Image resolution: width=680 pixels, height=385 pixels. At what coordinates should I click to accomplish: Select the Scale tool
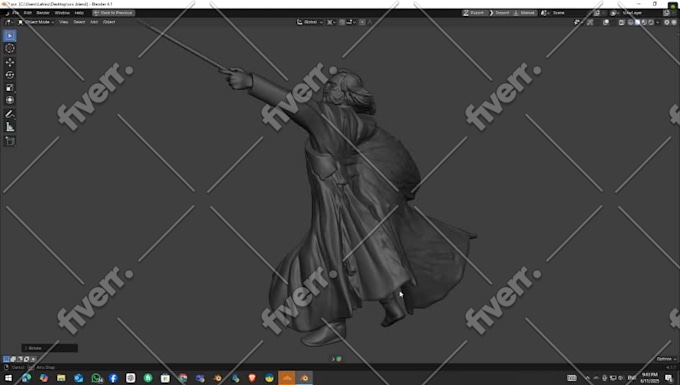10,88
